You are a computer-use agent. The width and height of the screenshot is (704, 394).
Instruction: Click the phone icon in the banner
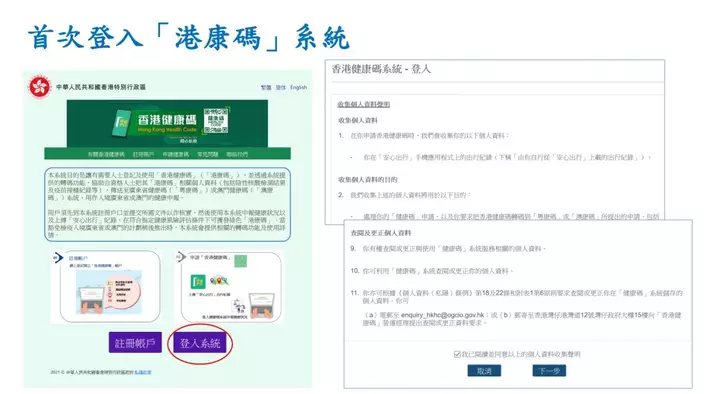pos(121,123)
